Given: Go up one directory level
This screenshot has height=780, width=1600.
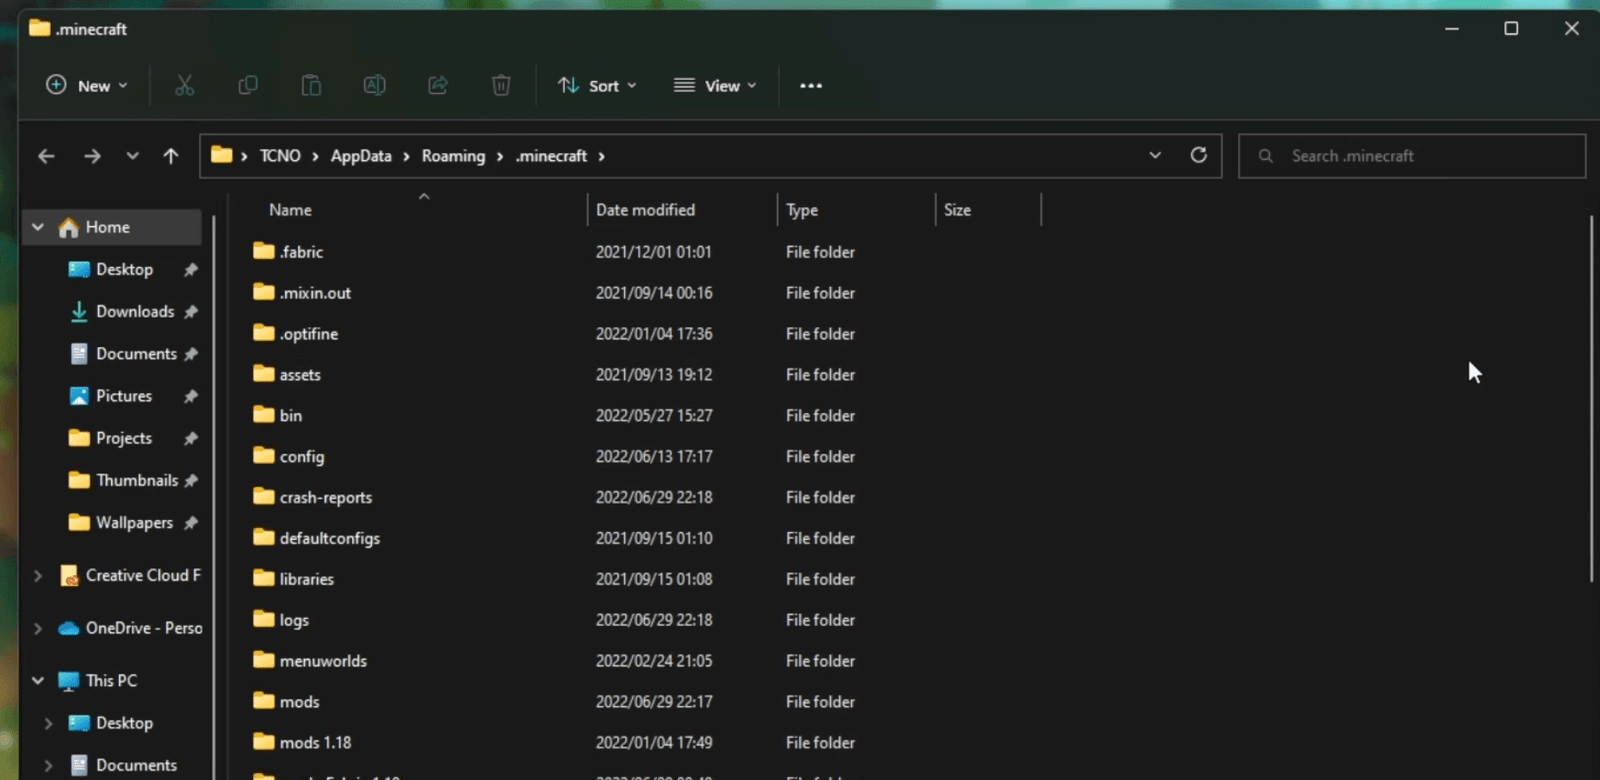Looking at the screenshot, I should pos(171,156).
